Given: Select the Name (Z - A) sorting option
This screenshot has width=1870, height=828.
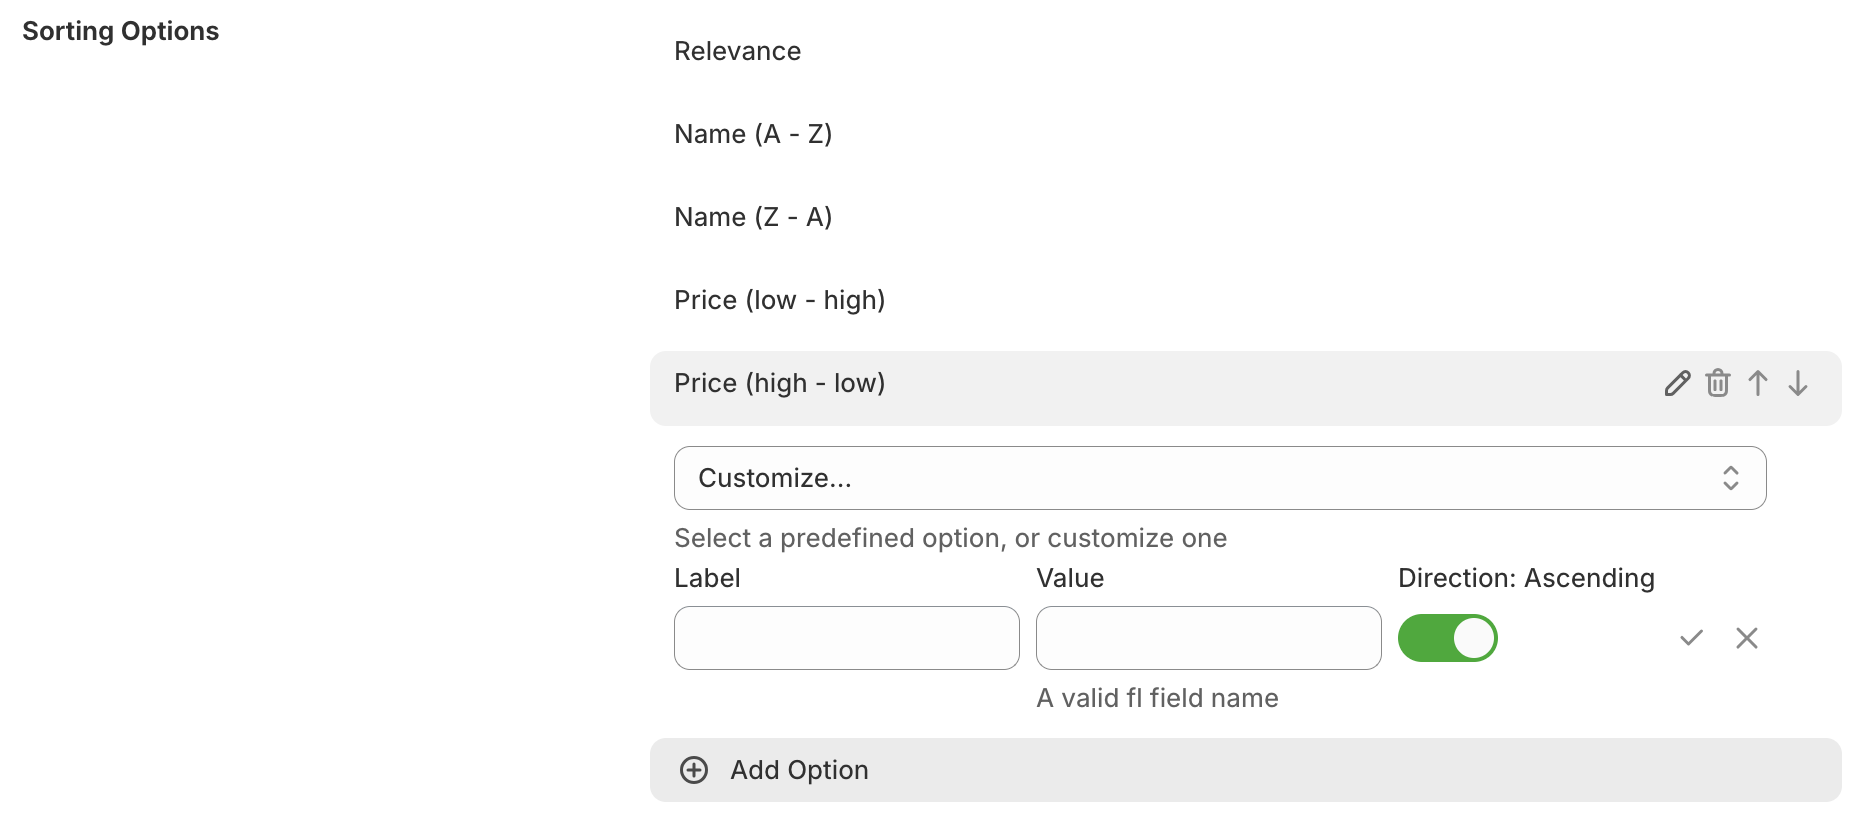Looking at the screenshot, I should pyautogui.click(x=753, y=218).
